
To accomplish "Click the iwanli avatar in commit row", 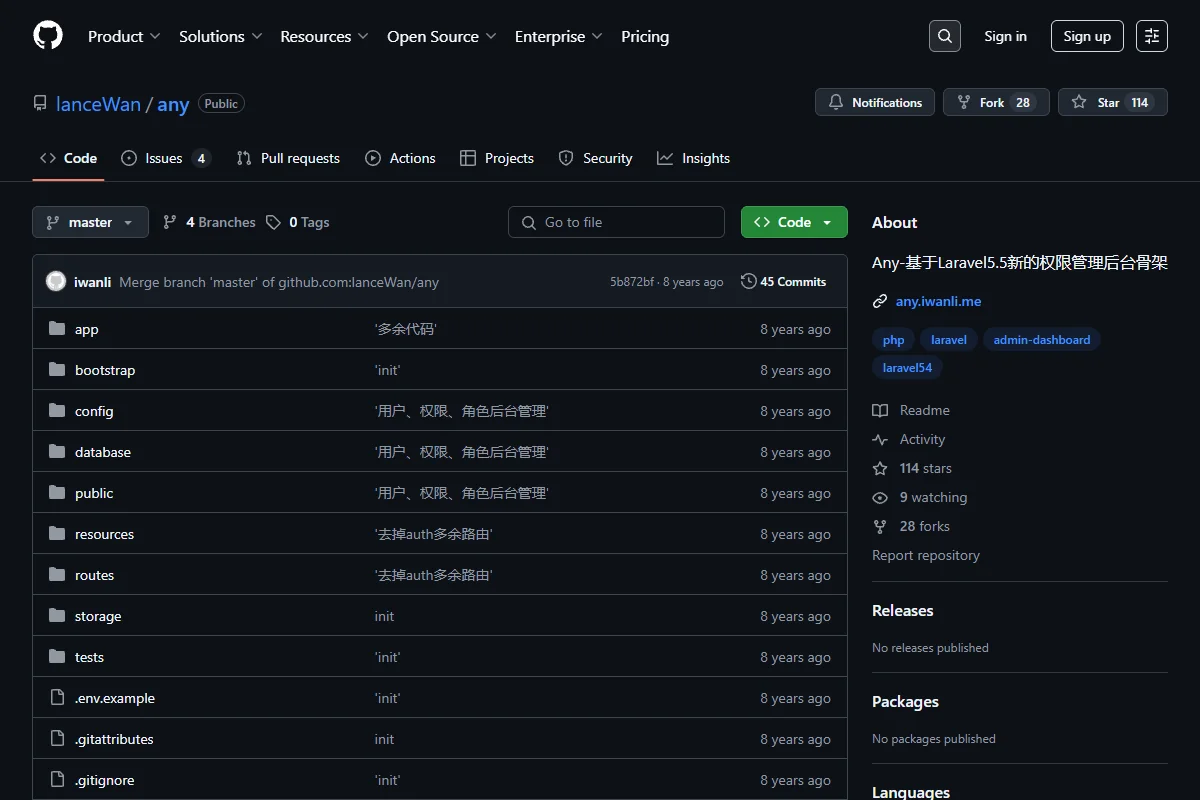I will pyautogui.click(x=56, y=282).
